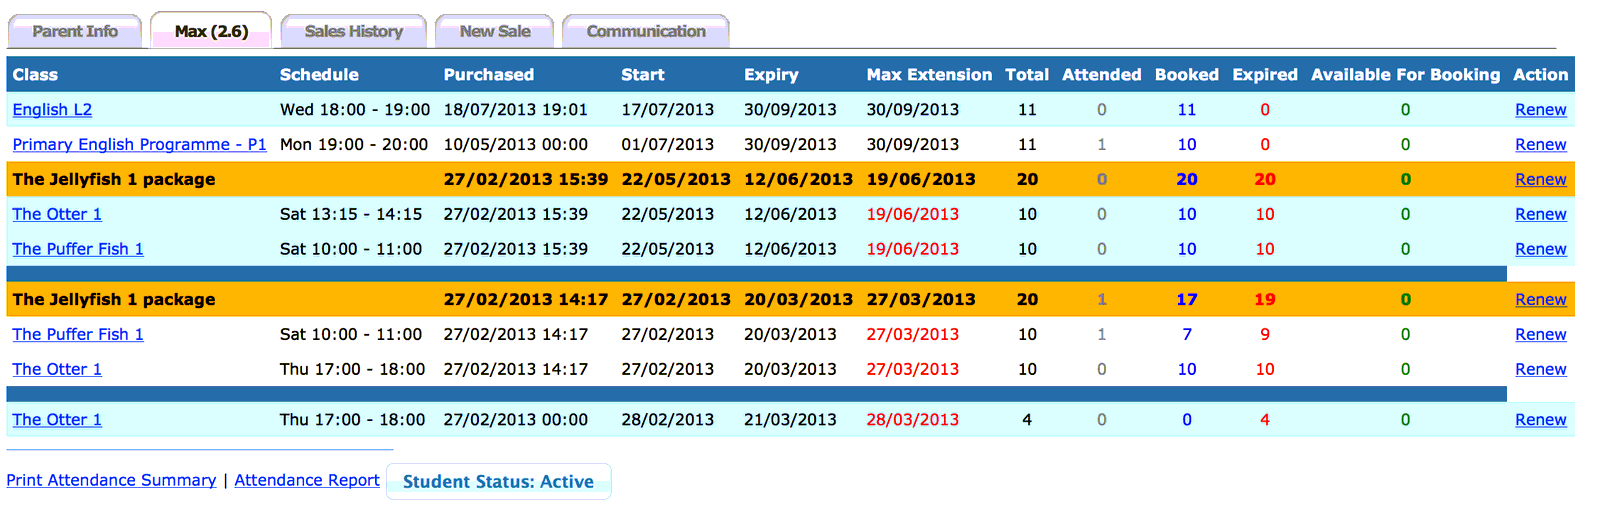
Task: Open The Otter 1 link, Sat 13:15 row
Action: coord(57,214)
